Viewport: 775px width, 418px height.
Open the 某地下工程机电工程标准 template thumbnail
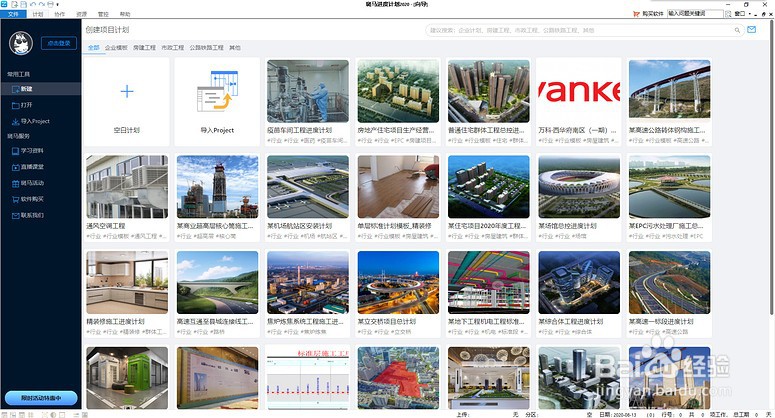coord(489,282)
